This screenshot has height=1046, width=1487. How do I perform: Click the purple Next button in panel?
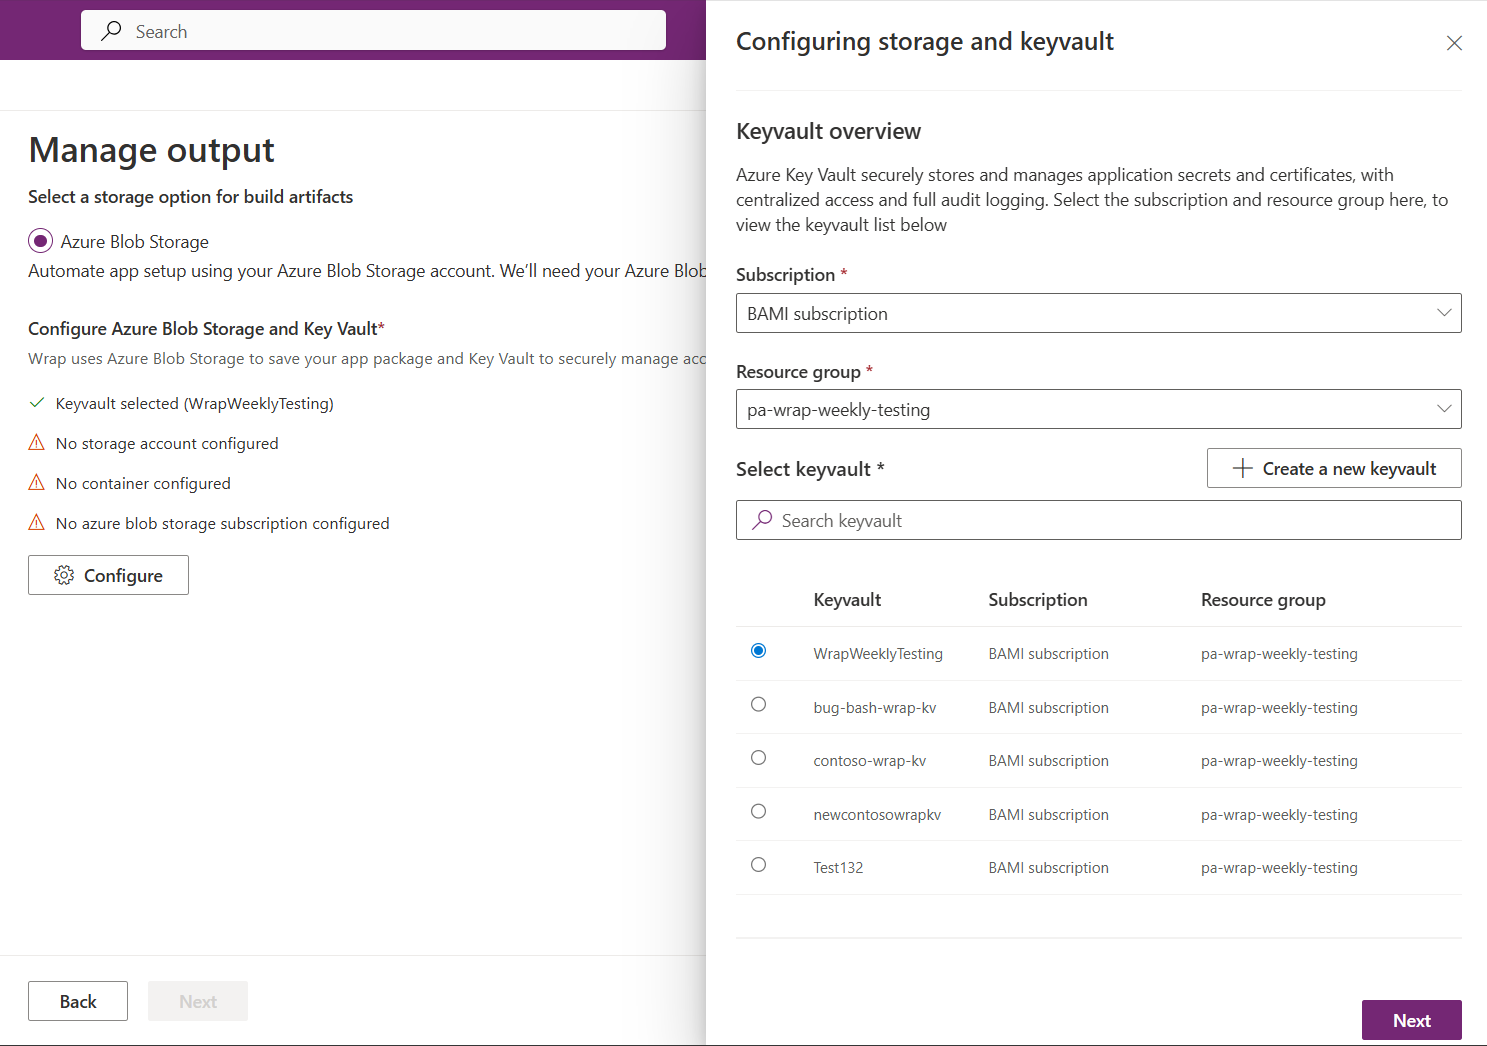pos(1411,1020)
